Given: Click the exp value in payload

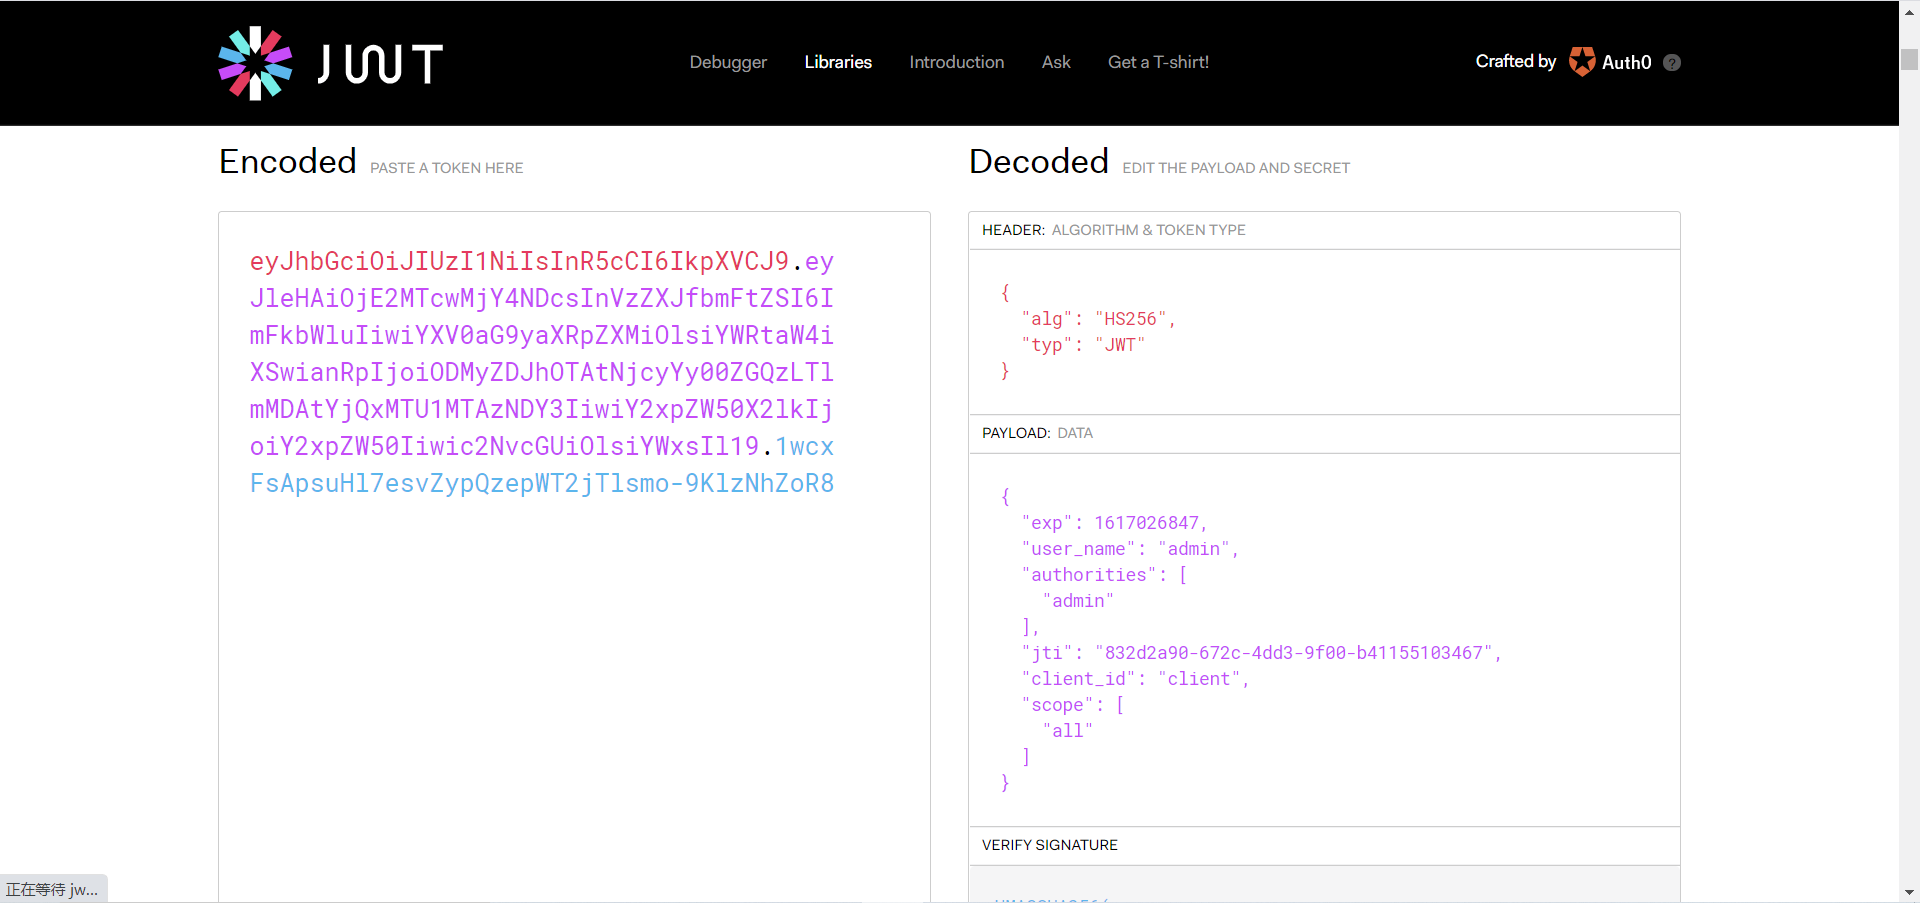Looking at the screenshot, I should pyautogui.click(x=1146, y=523).
